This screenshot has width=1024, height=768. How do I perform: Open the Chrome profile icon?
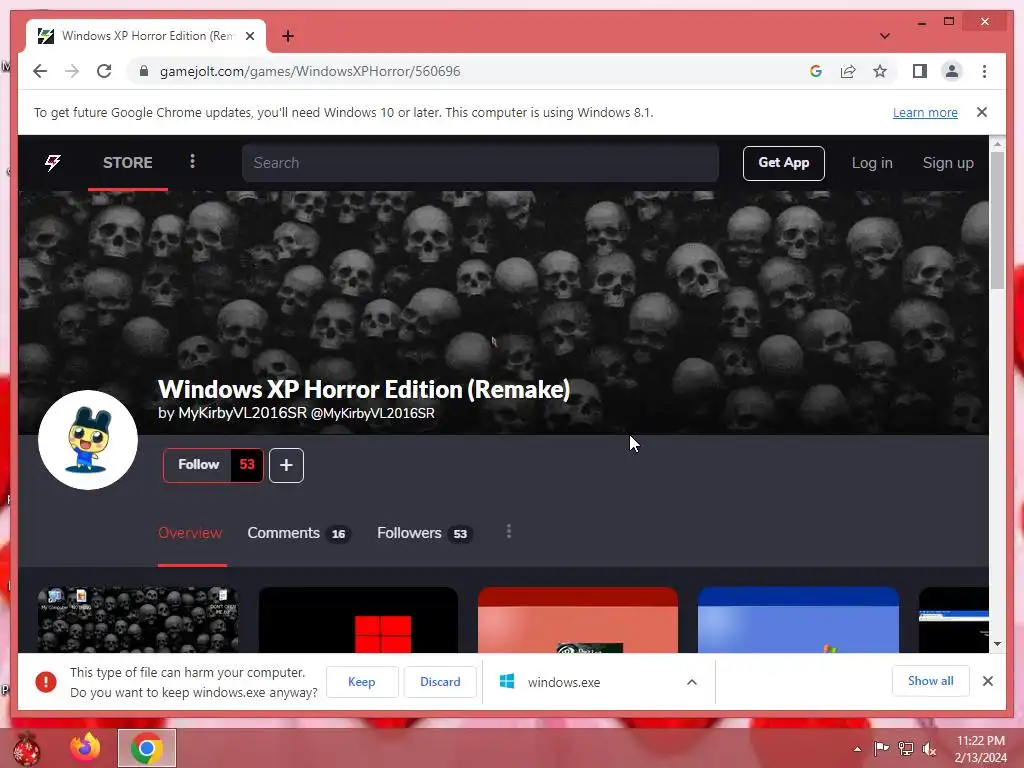pos(952,71)
